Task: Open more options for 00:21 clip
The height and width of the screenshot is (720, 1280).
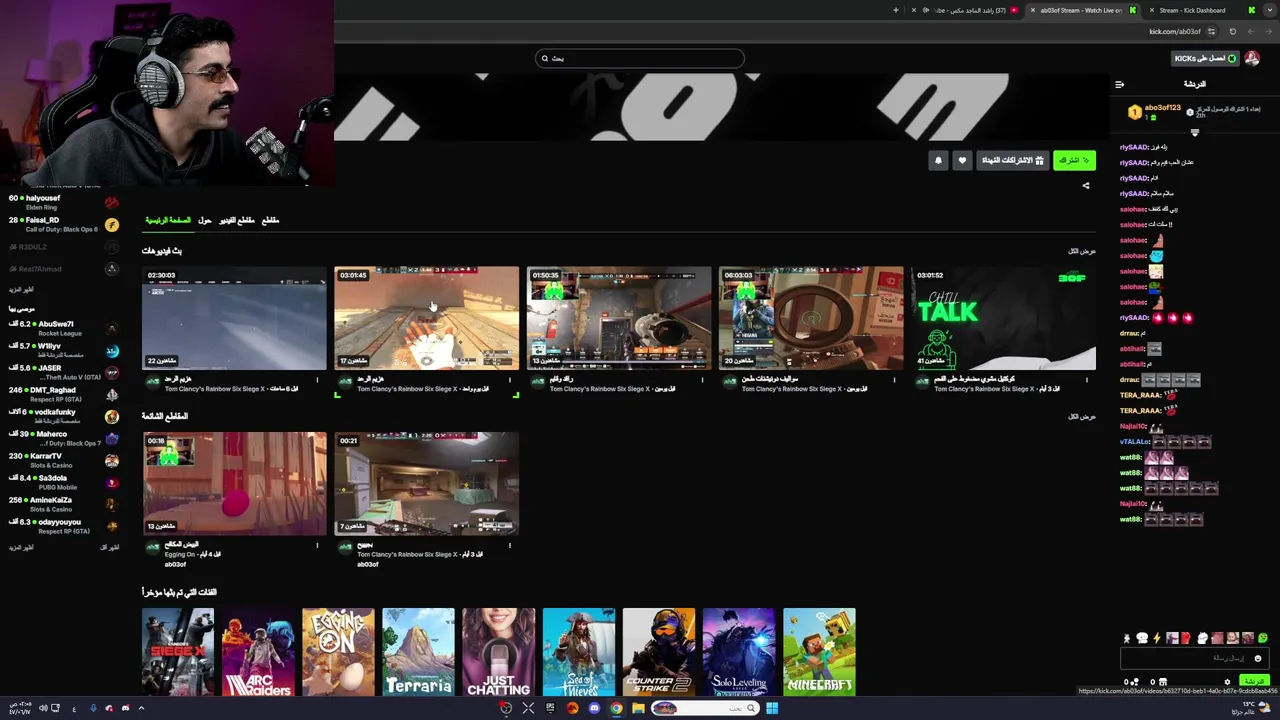Action: point(509,545)
